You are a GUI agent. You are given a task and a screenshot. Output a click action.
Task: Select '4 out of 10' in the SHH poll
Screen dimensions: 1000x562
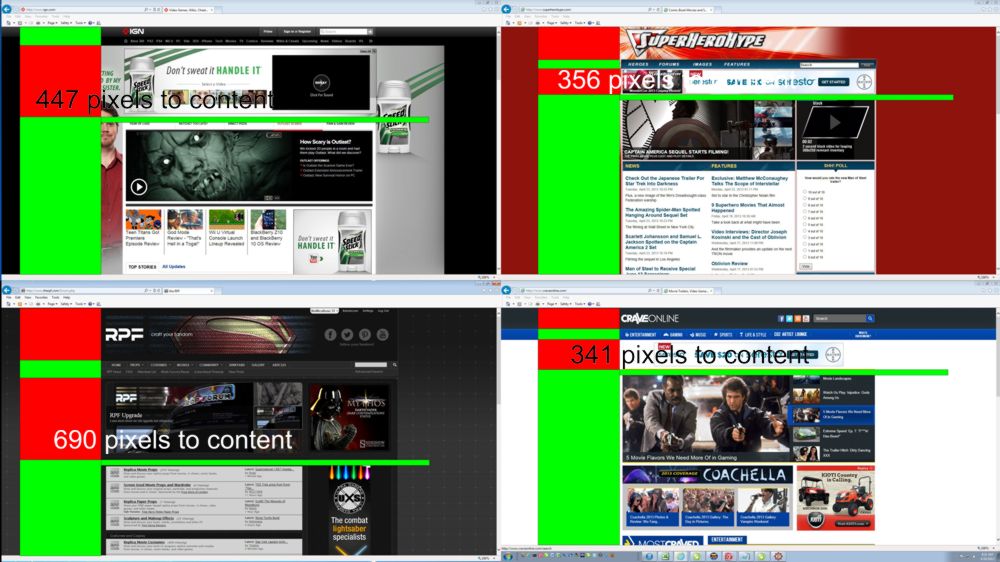tap(805, 231)
